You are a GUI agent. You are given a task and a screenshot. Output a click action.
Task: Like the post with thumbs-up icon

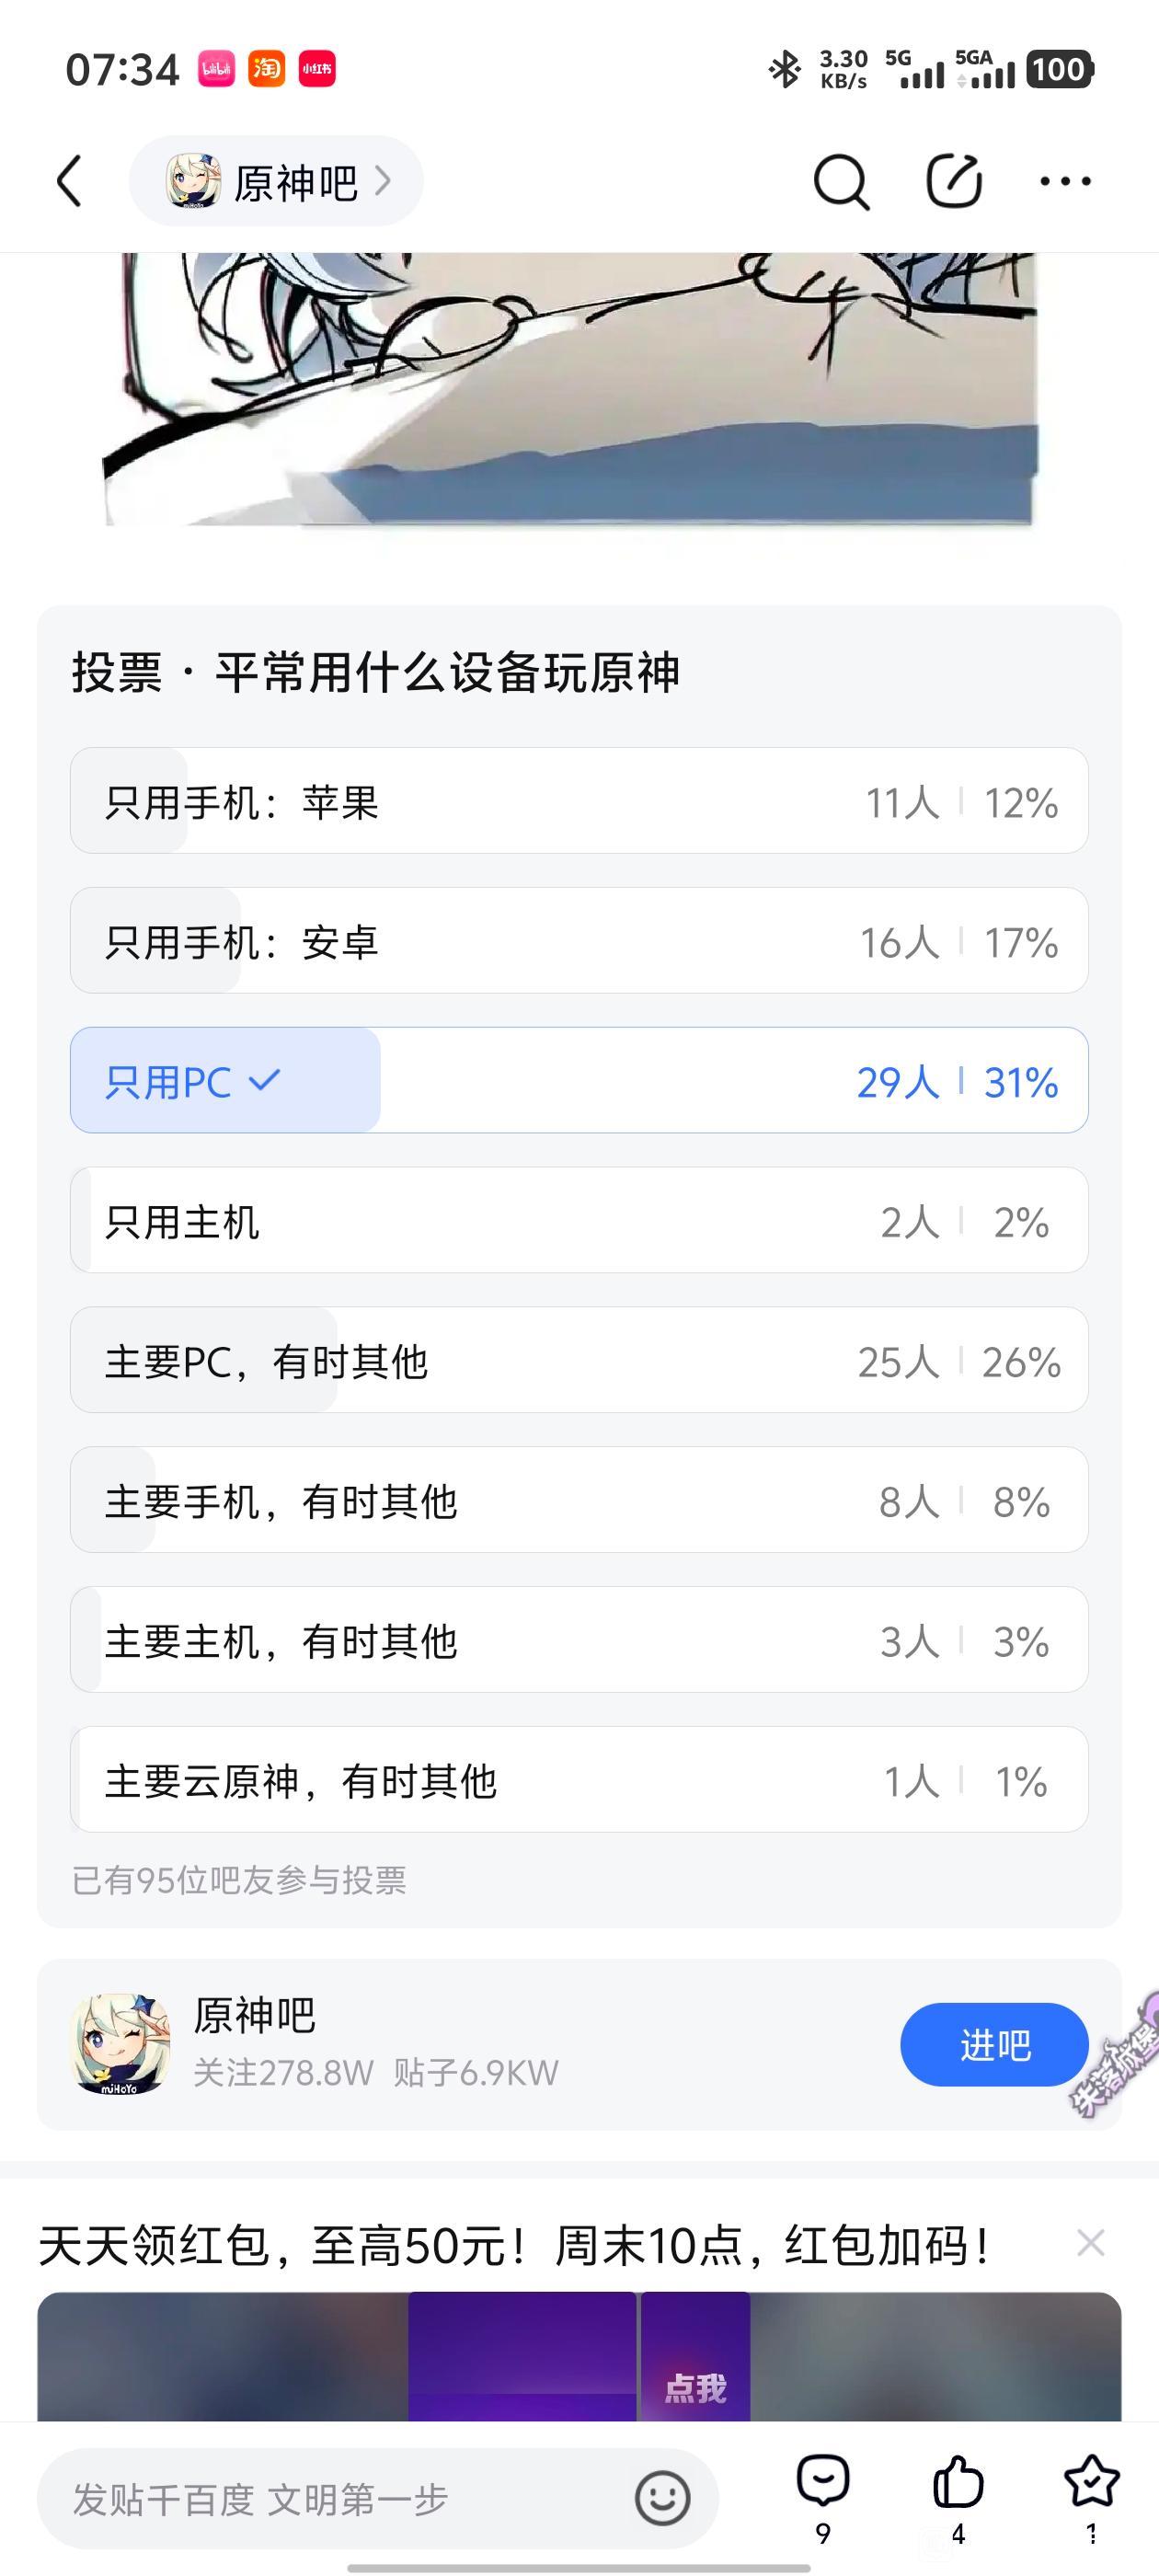coord(957,2483)
